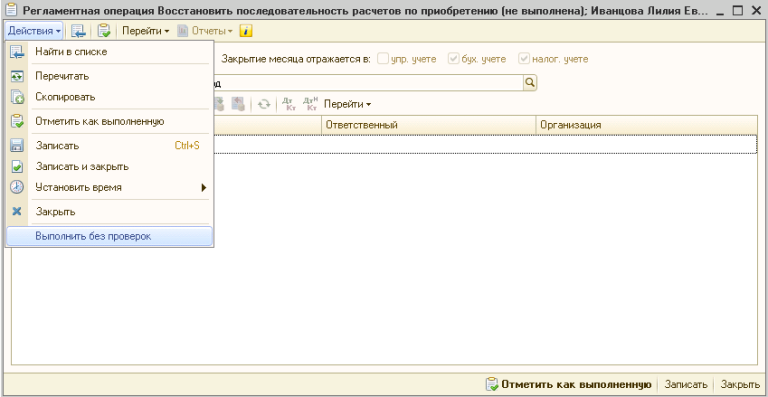Open the yellow information icon
This screenshot has width=768, height=397.
(x=245, y=31)
